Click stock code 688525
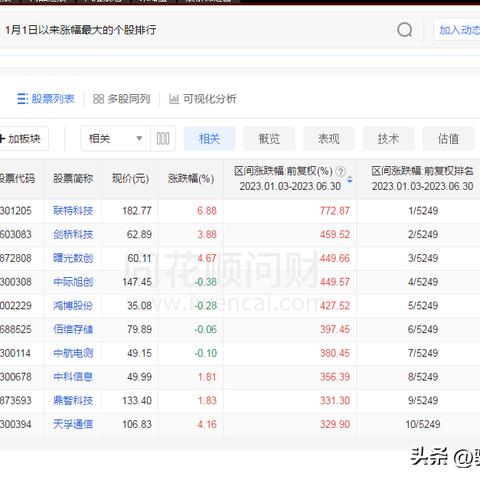Screen dimensions: 480x480 15,329
